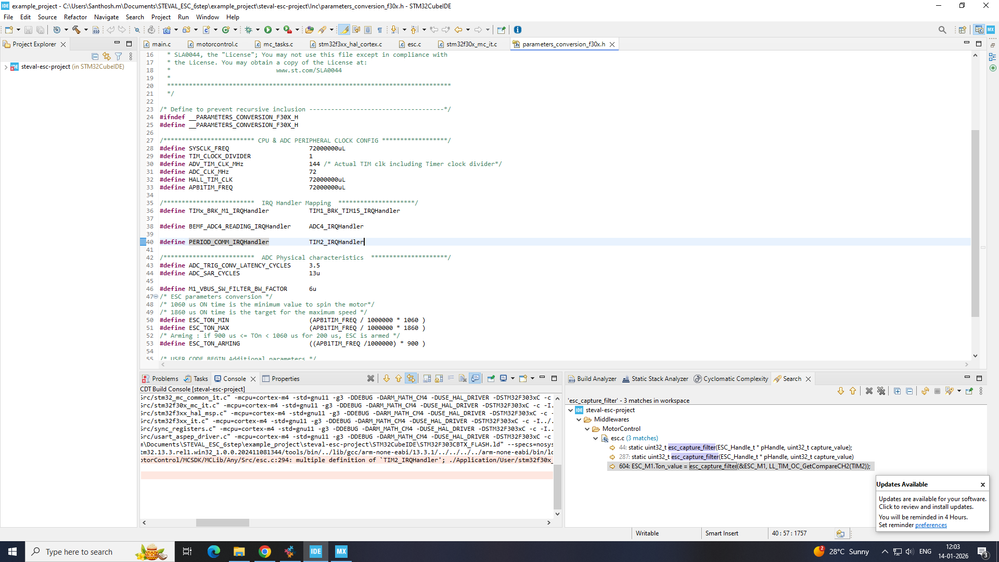Select the line 604 ESC_M1.Ton_value match
Image resolution: width=999 pixels, height=562 pixels.
[x=740, y=466]
